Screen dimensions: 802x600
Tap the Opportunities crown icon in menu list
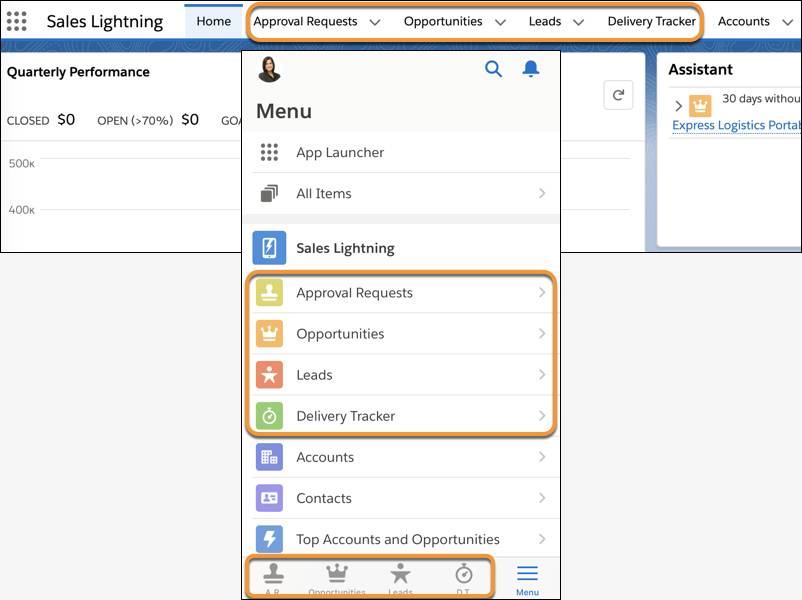click(269, 334)
